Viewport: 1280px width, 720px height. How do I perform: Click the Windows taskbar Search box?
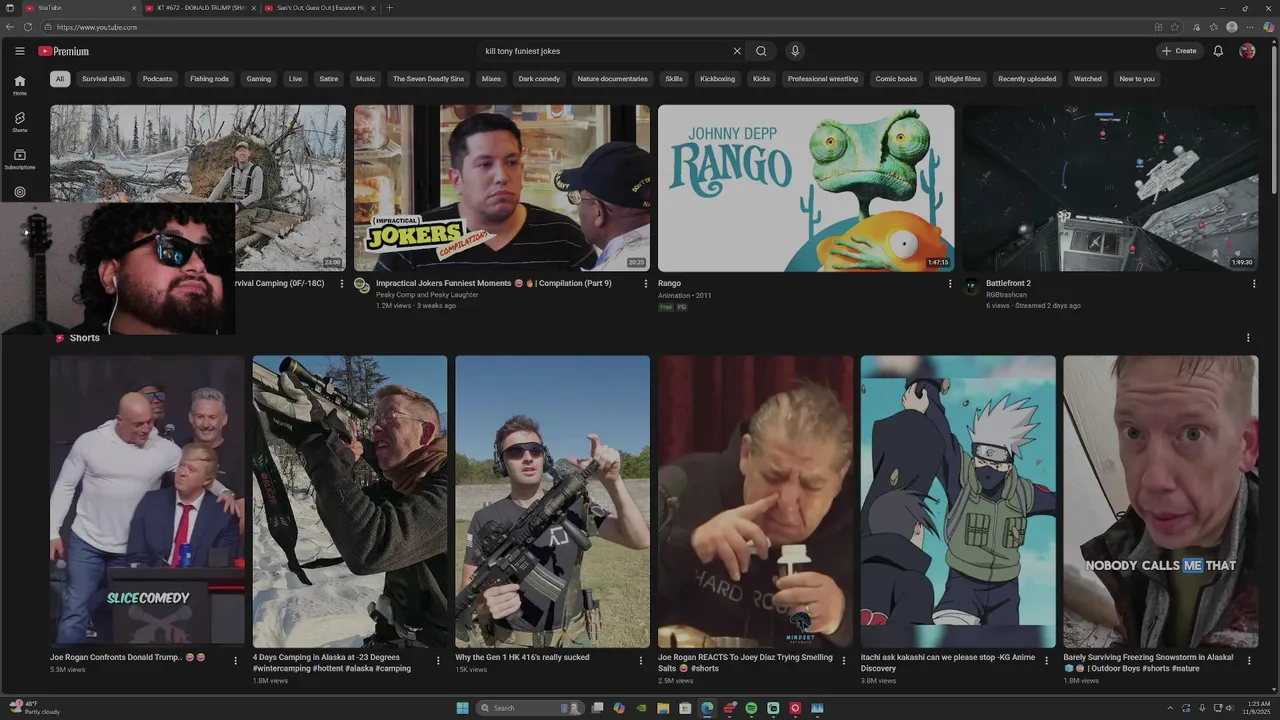[x=530, y=708]
